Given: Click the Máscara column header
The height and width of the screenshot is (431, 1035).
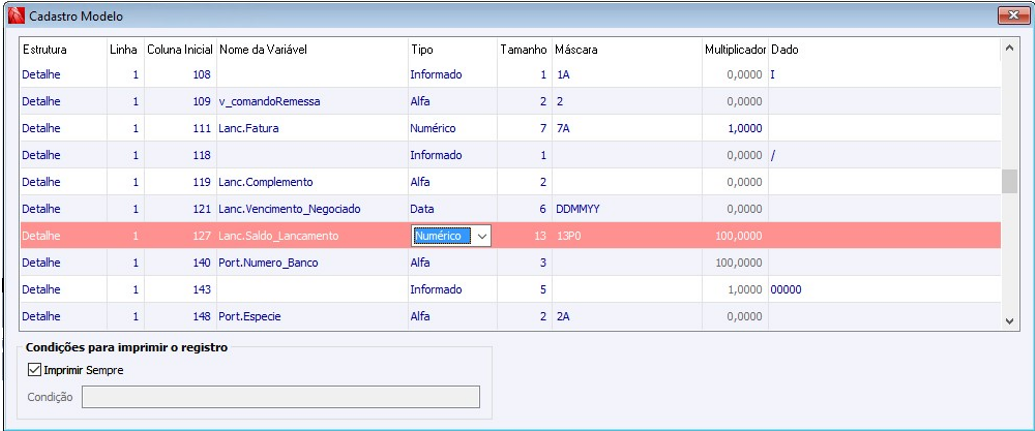Looking at the screenshot, I should (576, 50).
